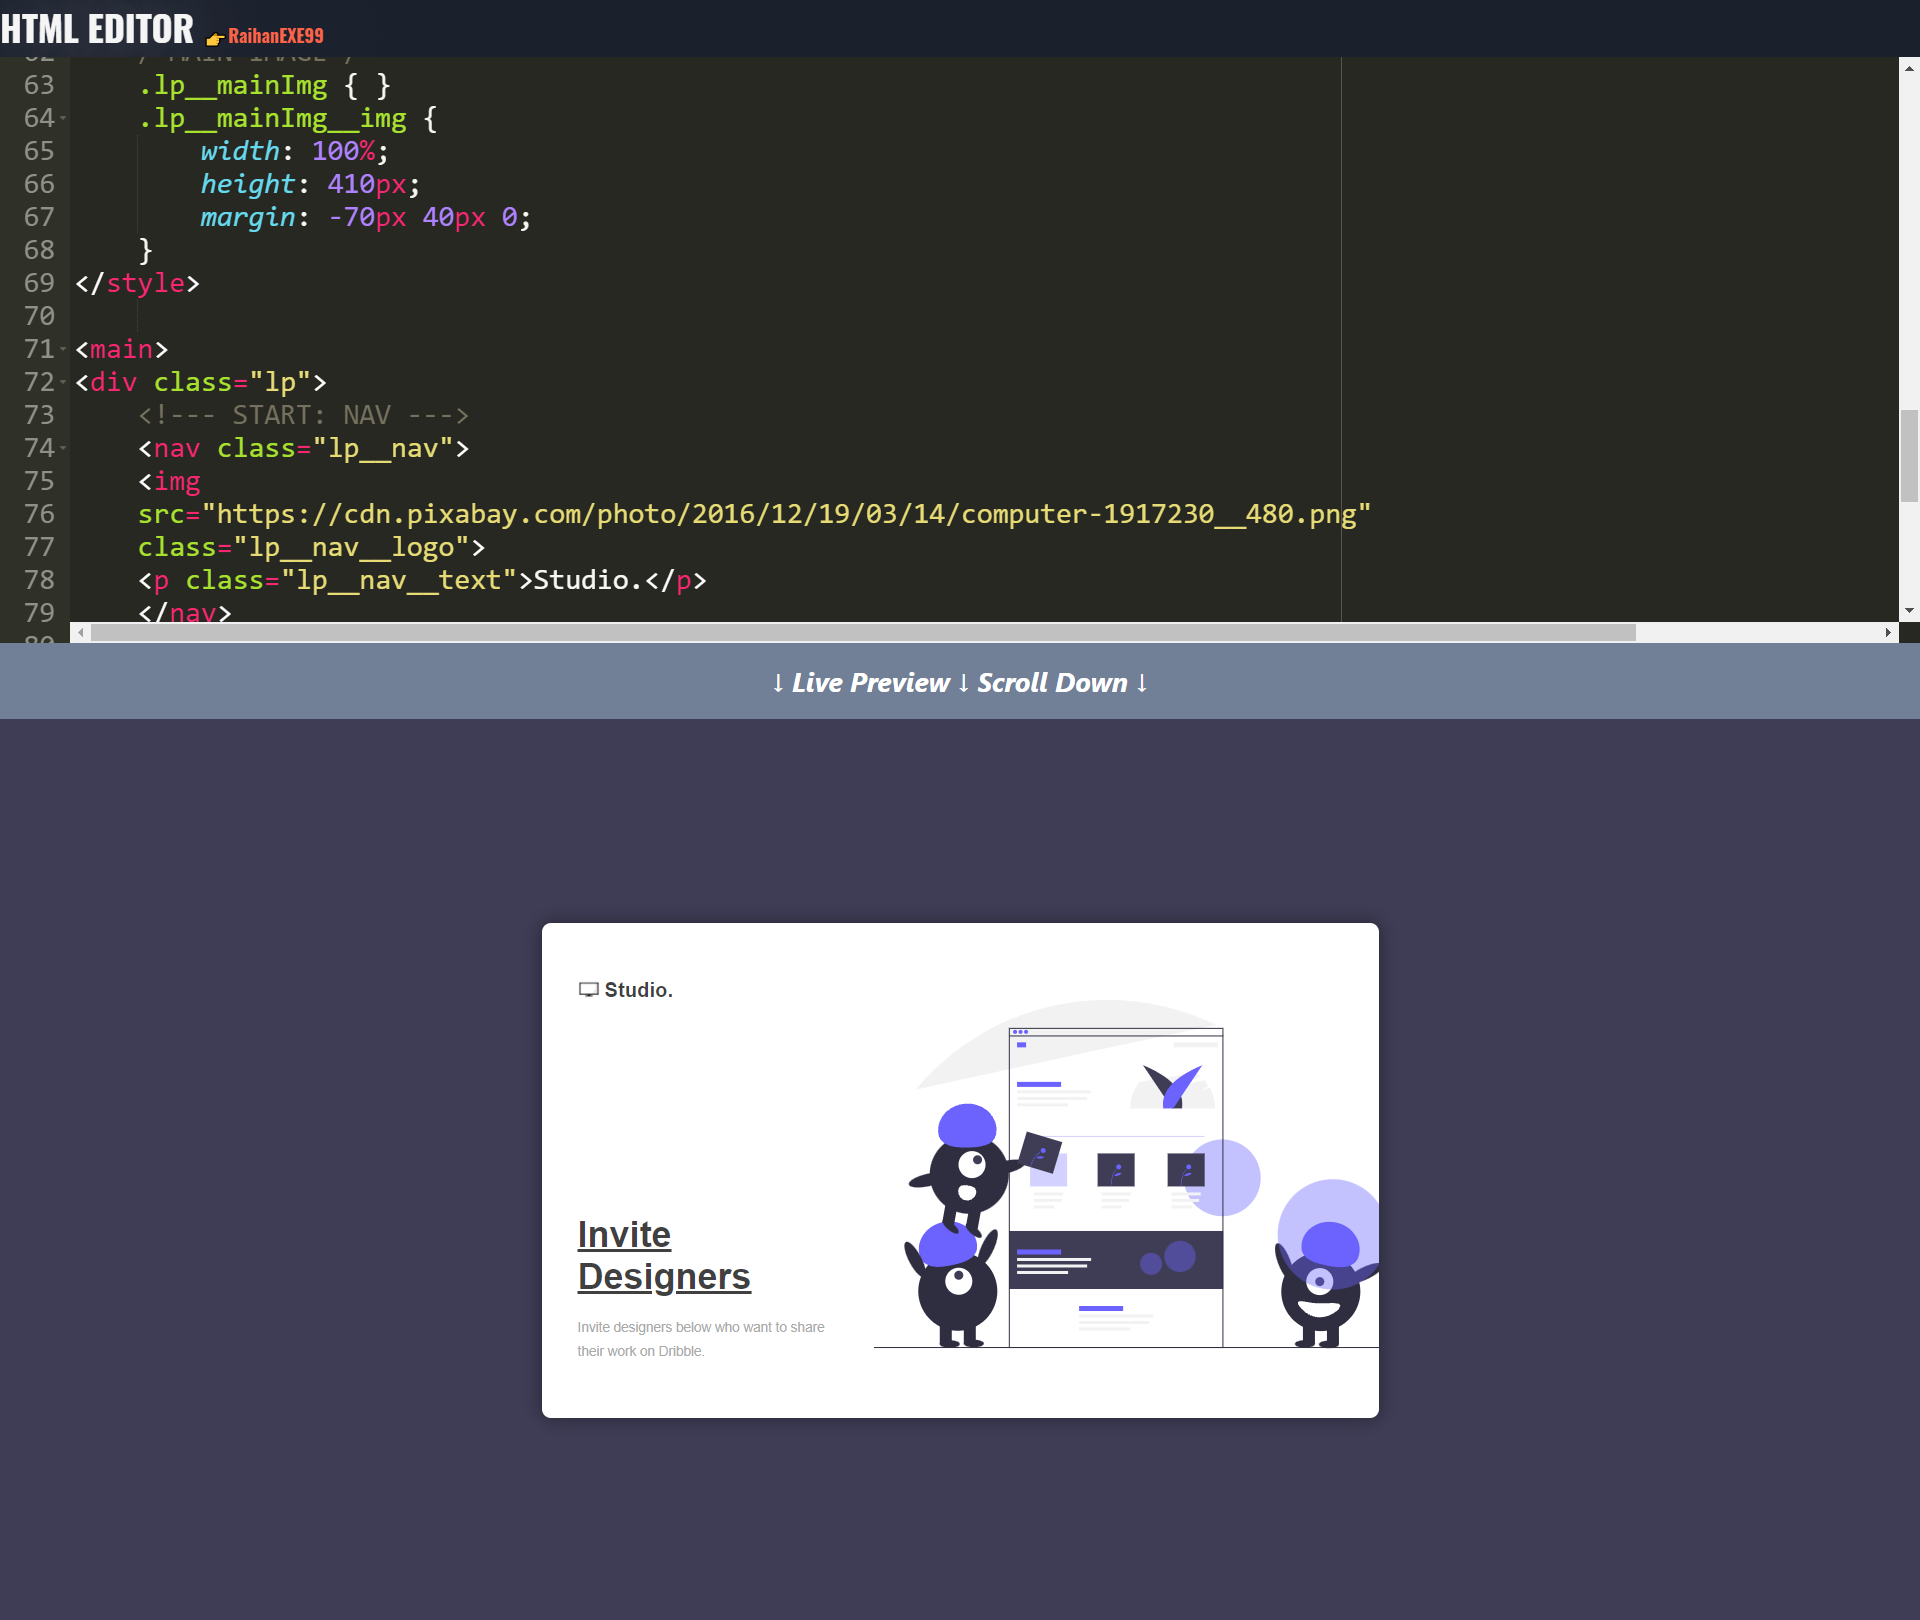The image size is (1920, 1620).
Task: Open the RaihanEXE99 author link
Action: tap(275, 36)
